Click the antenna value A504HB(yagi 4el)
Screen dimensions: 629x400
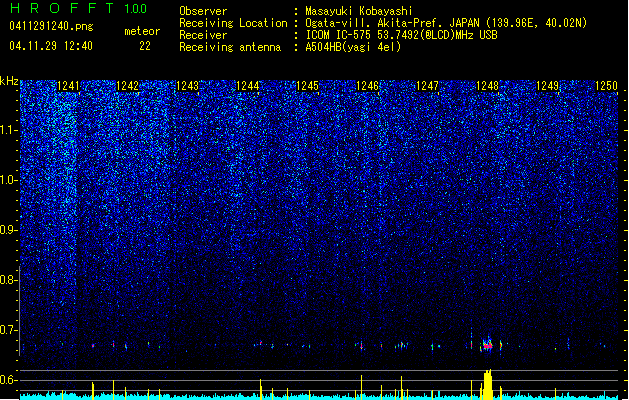pyautogui.click(x=353, y=47)
